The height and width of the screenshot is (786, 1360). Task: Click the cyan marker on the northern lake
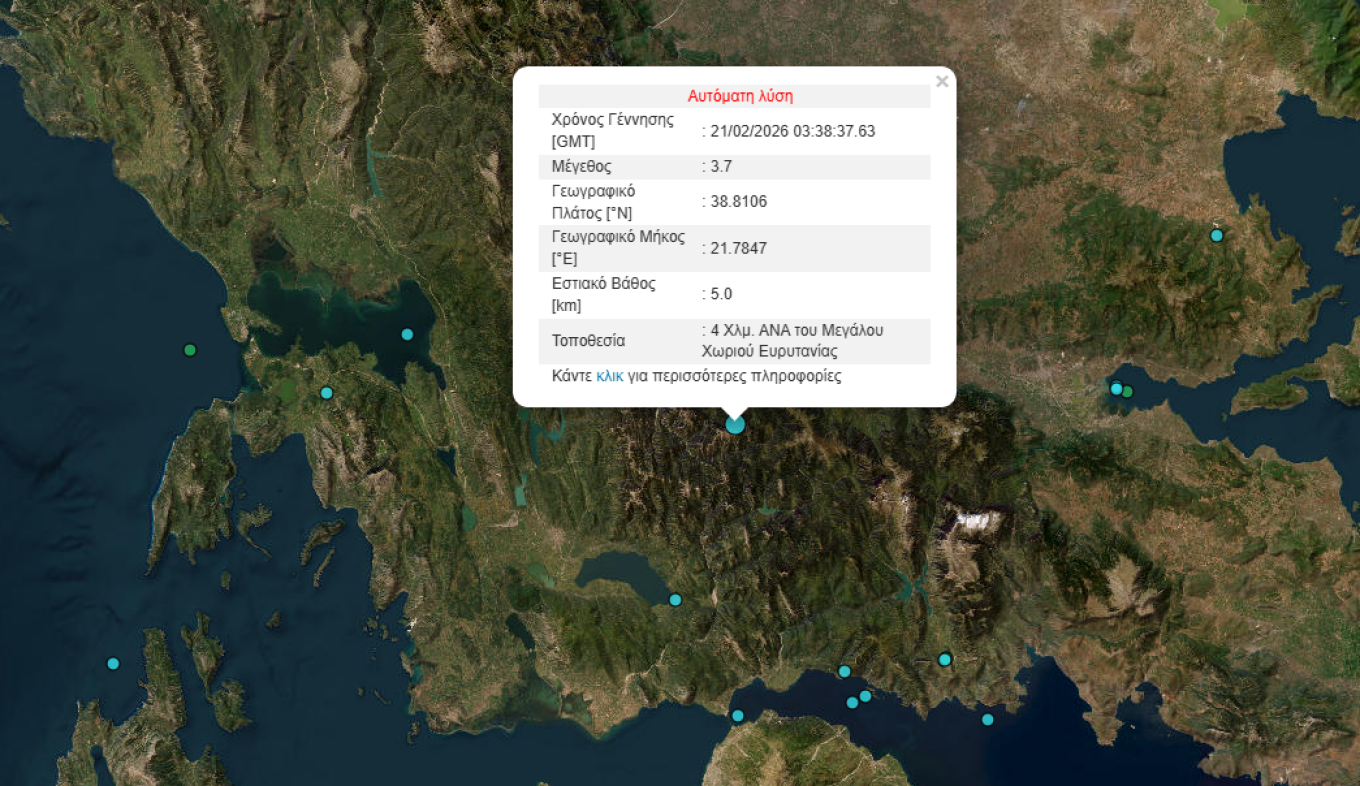point(405,334)
